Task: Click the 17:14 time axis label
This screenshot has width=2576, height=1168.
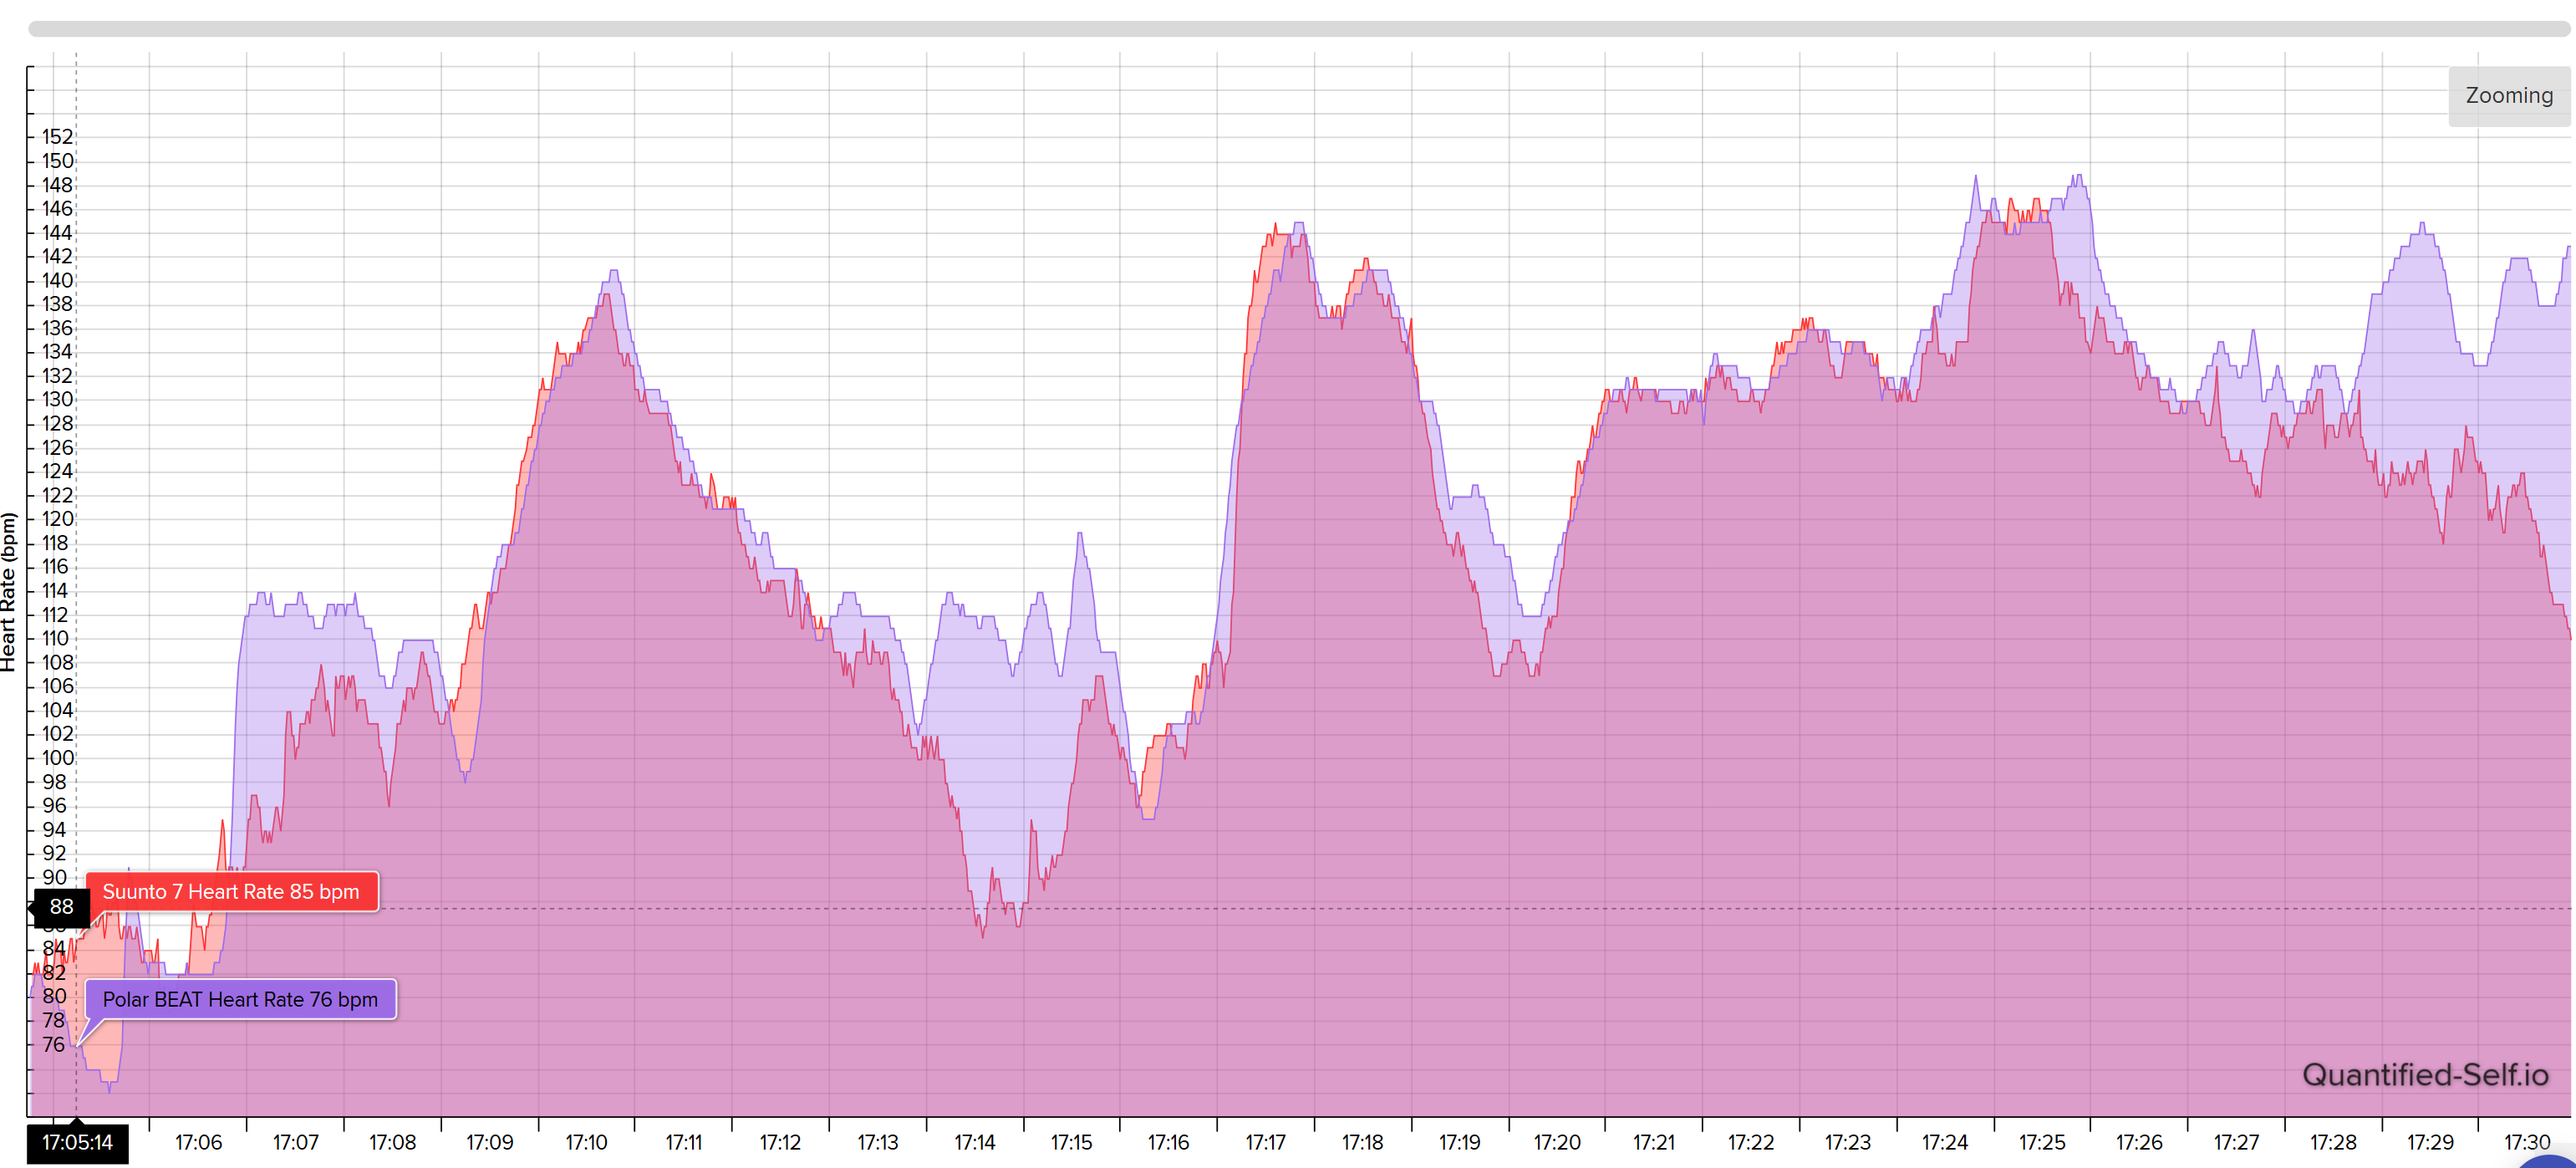Action: [x=974, y=1142]
